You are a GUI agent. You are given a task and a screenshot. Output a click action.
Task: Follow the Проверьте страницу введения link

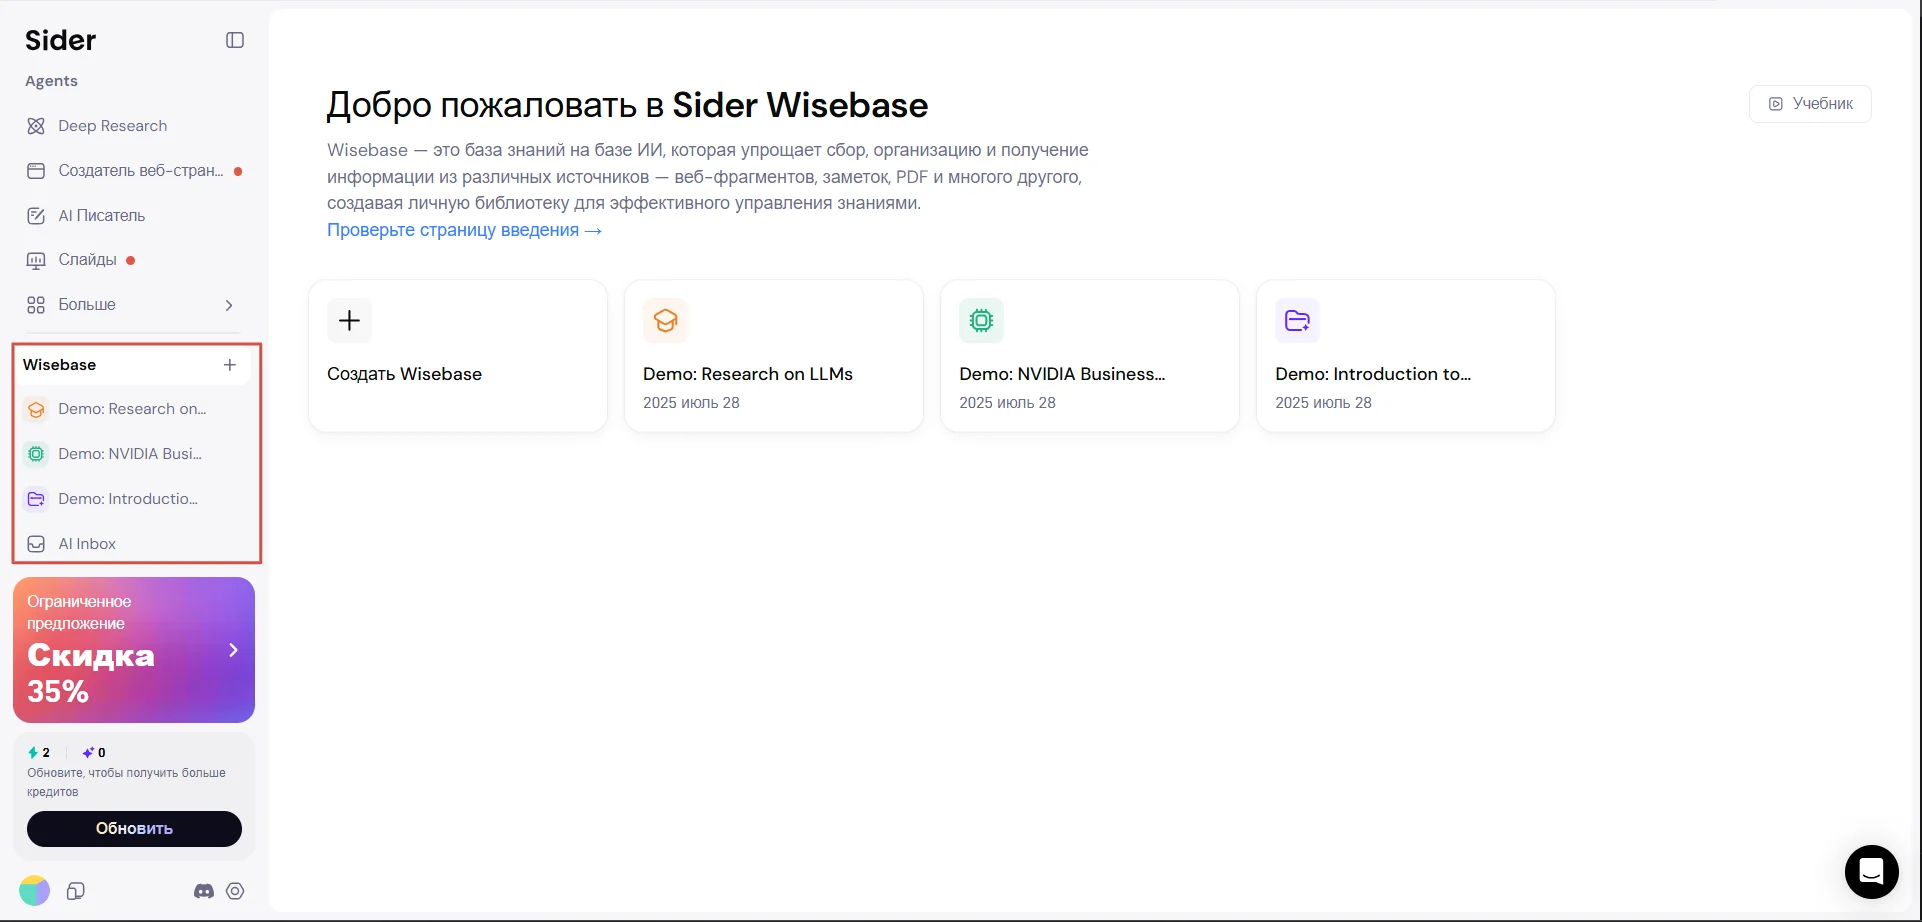464,230
